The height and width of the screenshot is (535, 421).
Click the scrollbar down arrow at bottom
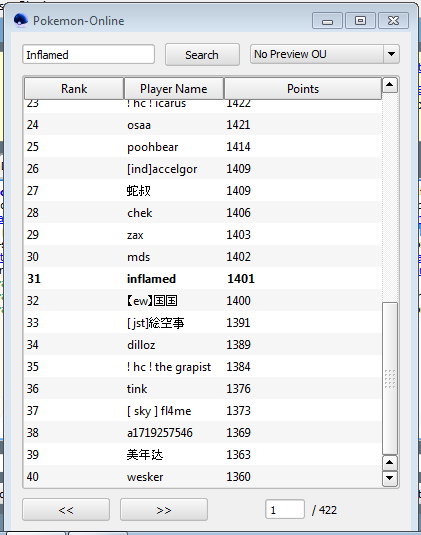point(390,478)
